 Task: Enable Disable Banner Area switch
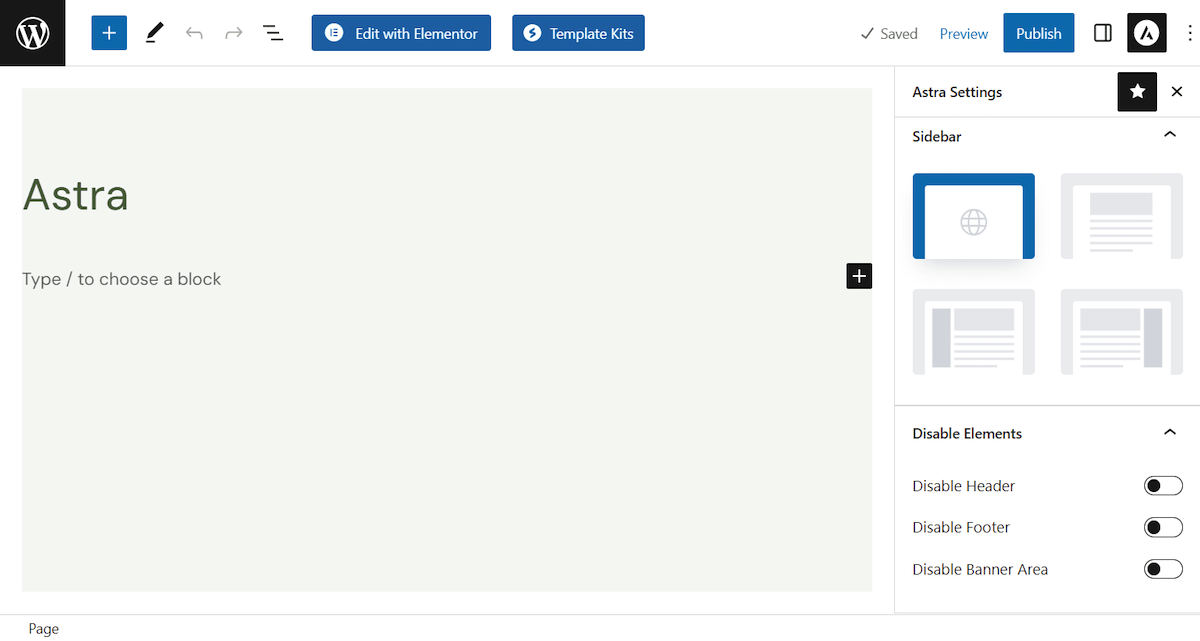click(x=1163, y=568)
